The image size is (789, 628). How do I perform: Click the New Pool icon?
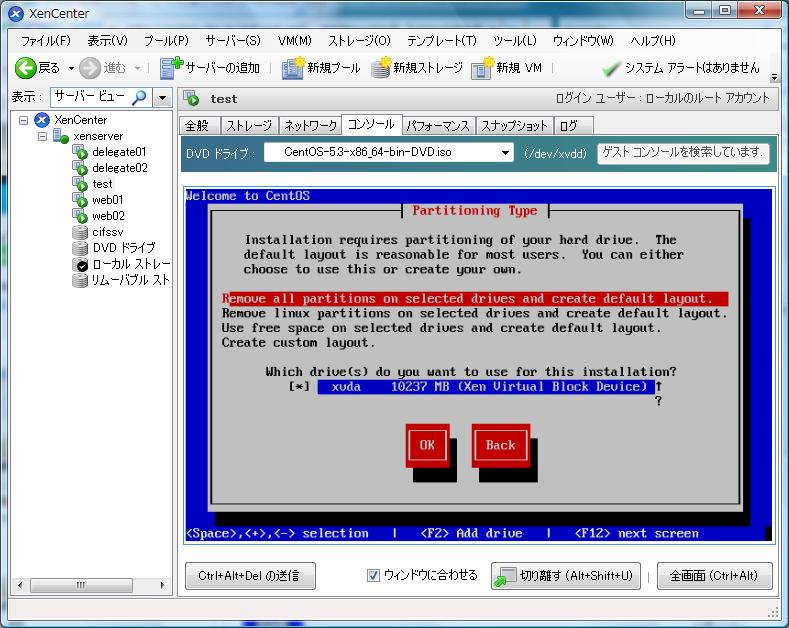(293, 68)
